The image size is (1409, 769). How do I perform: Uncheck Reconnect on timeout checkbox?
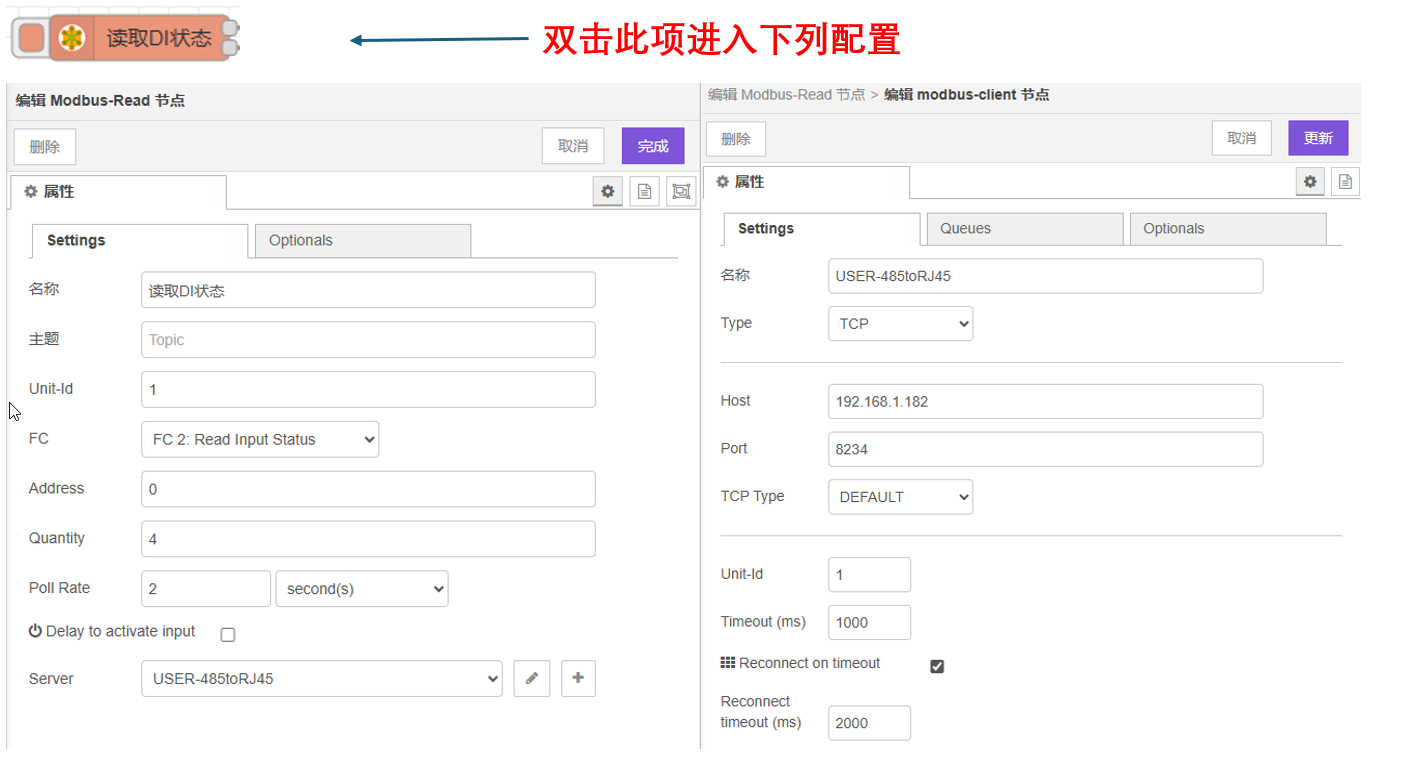click(x=937, y=666)
